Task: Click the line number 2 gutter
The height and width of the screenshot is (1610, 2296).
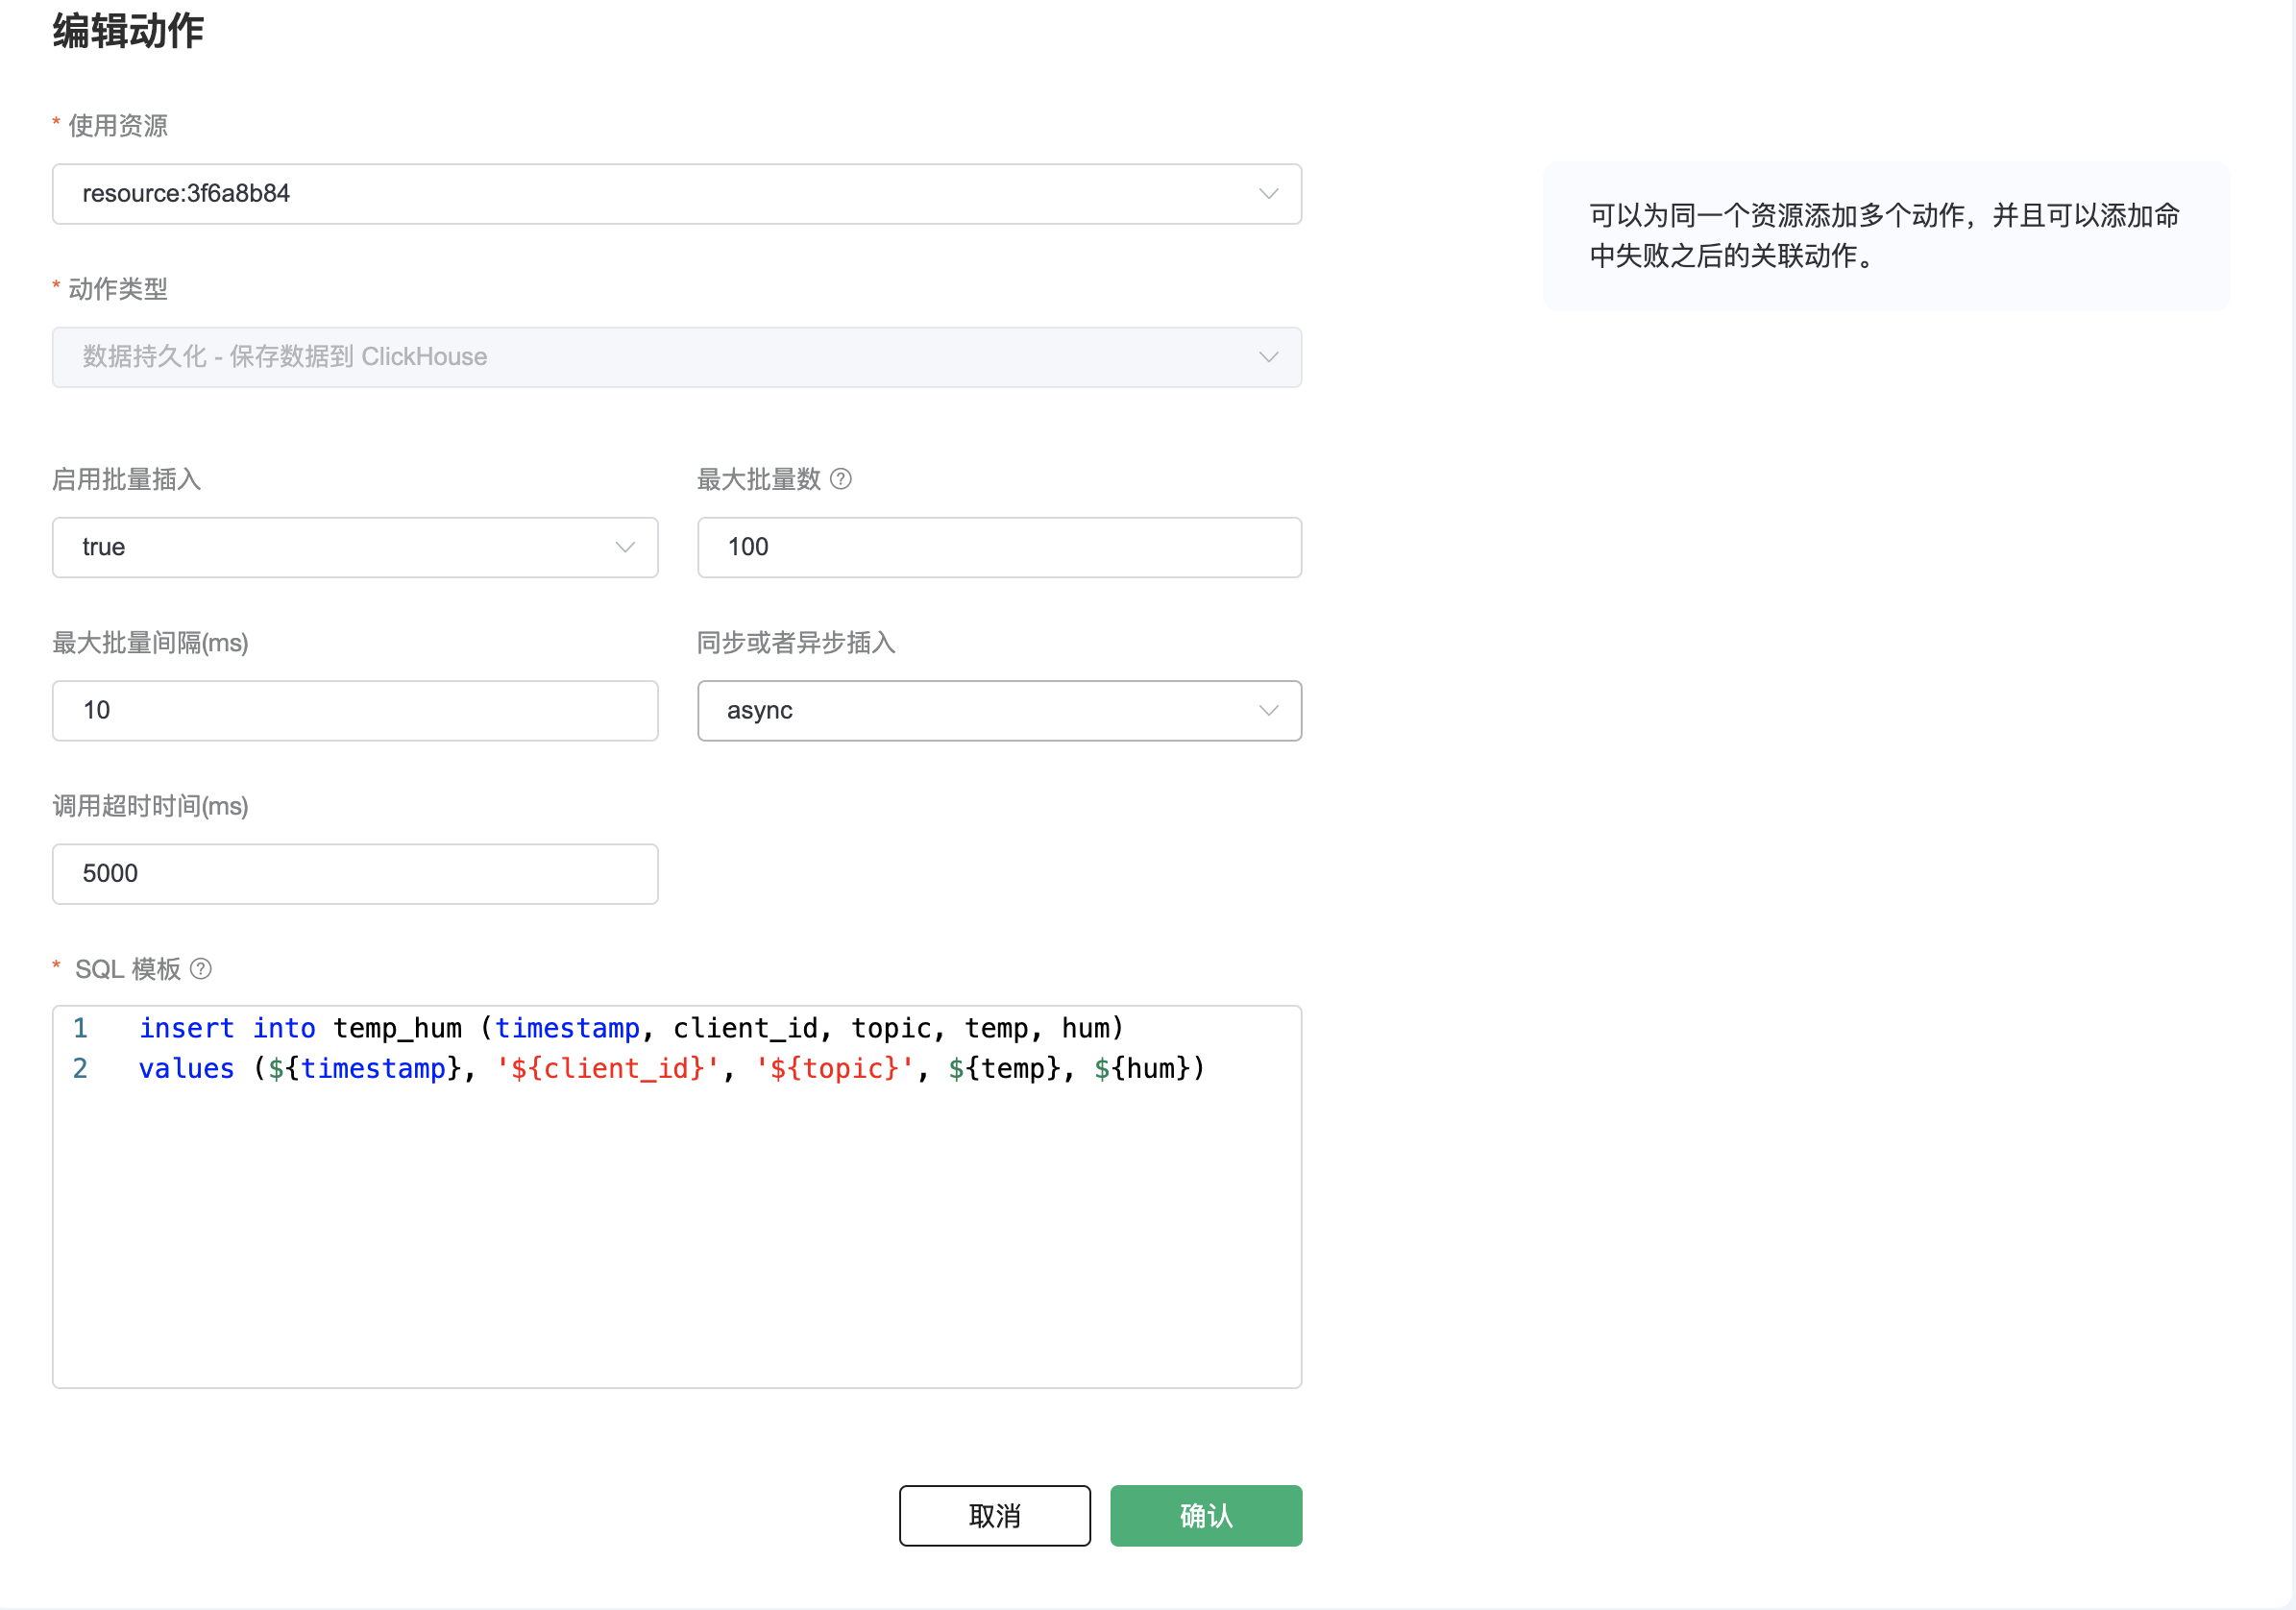Action: (80, 1069)
